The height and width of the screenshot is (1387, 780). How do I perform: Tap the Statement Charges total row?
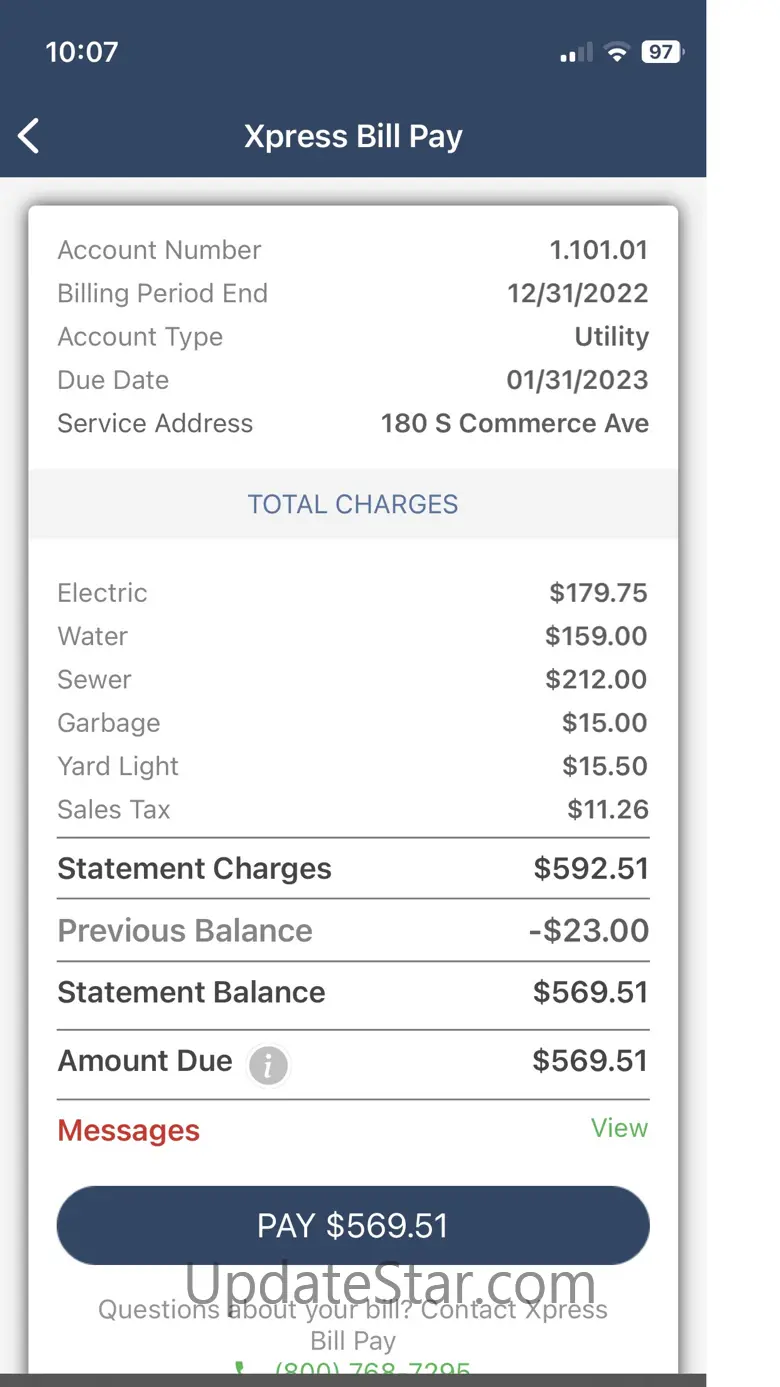tap(353, 868)
